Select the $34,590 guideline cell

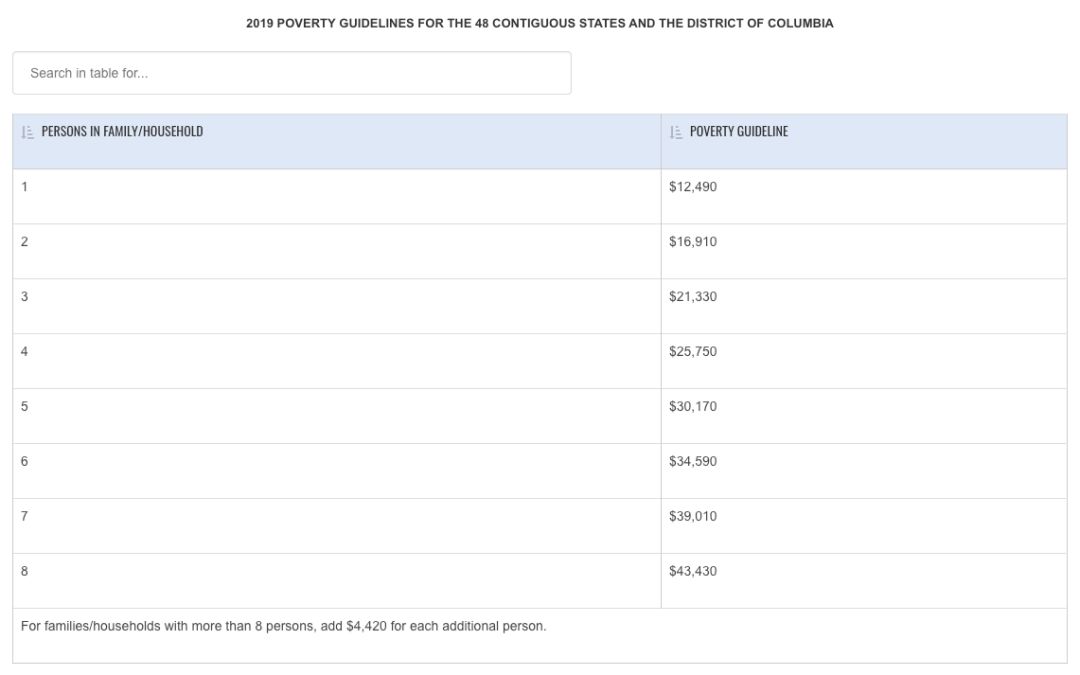click(x=693, y=462)
